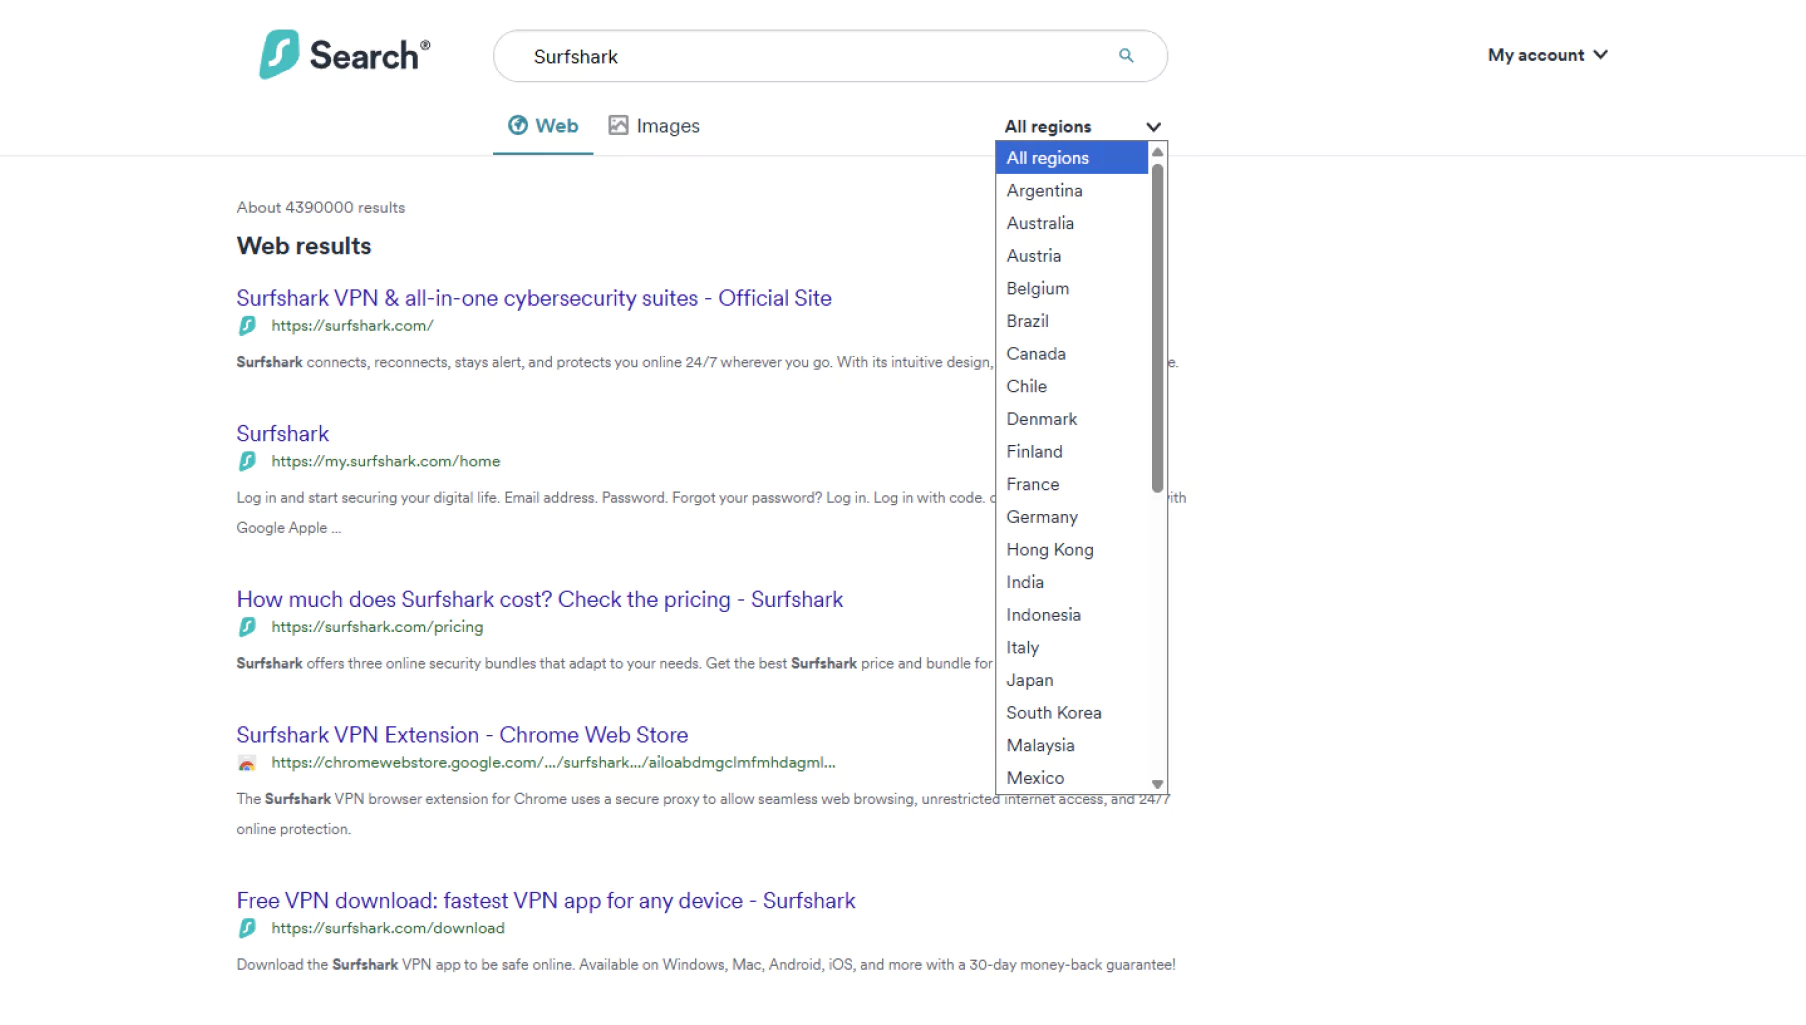
Task: Choose Malaysia in the region list
Action: pyautogui.click(x=1072, y=746)
